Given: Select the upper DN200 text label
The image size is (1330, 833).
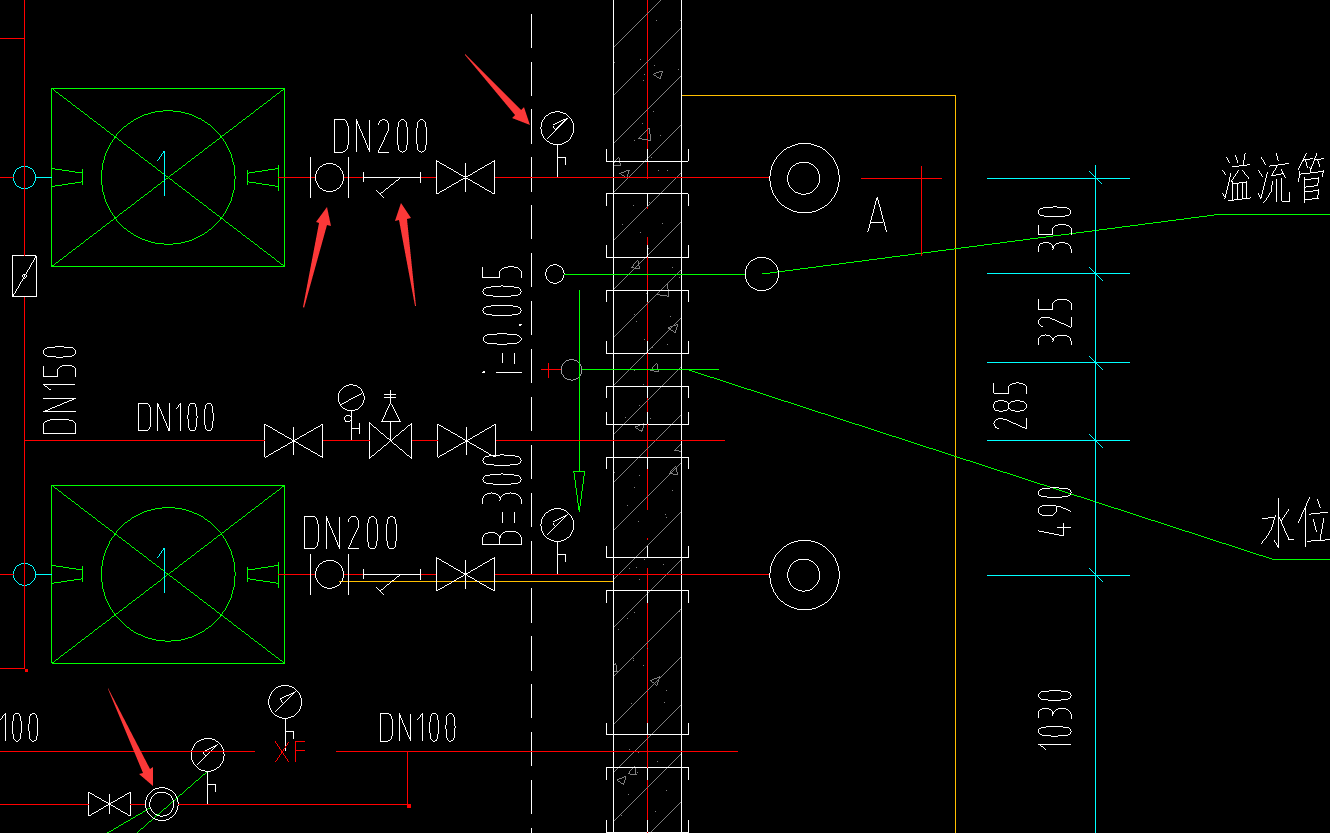Looking at the screenshot, I should tap(381, 136).
